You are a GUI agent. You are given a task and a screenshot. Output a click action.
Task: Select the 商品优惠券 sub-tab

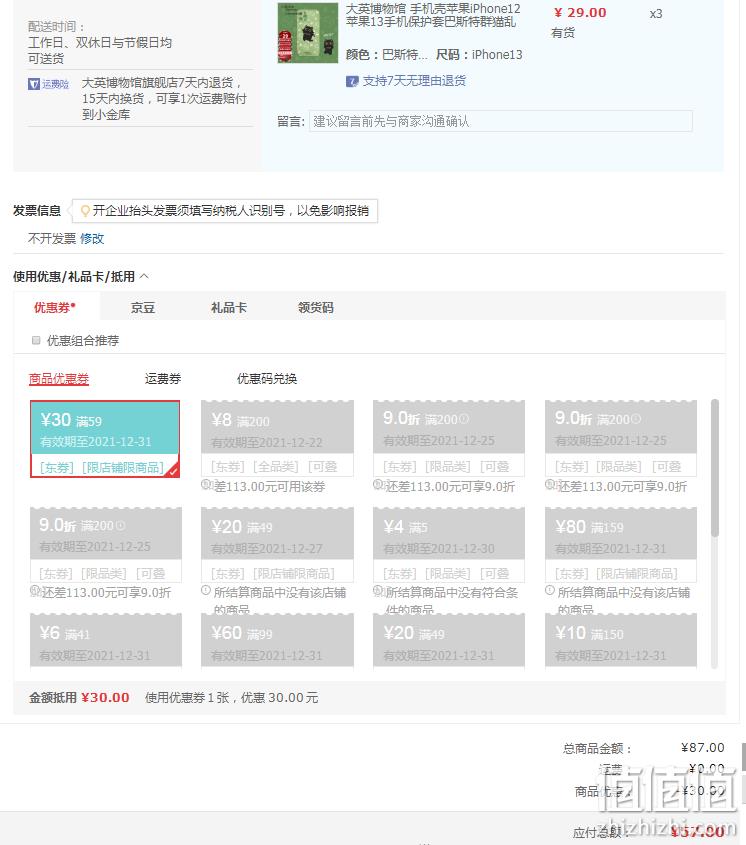point(59,379)
